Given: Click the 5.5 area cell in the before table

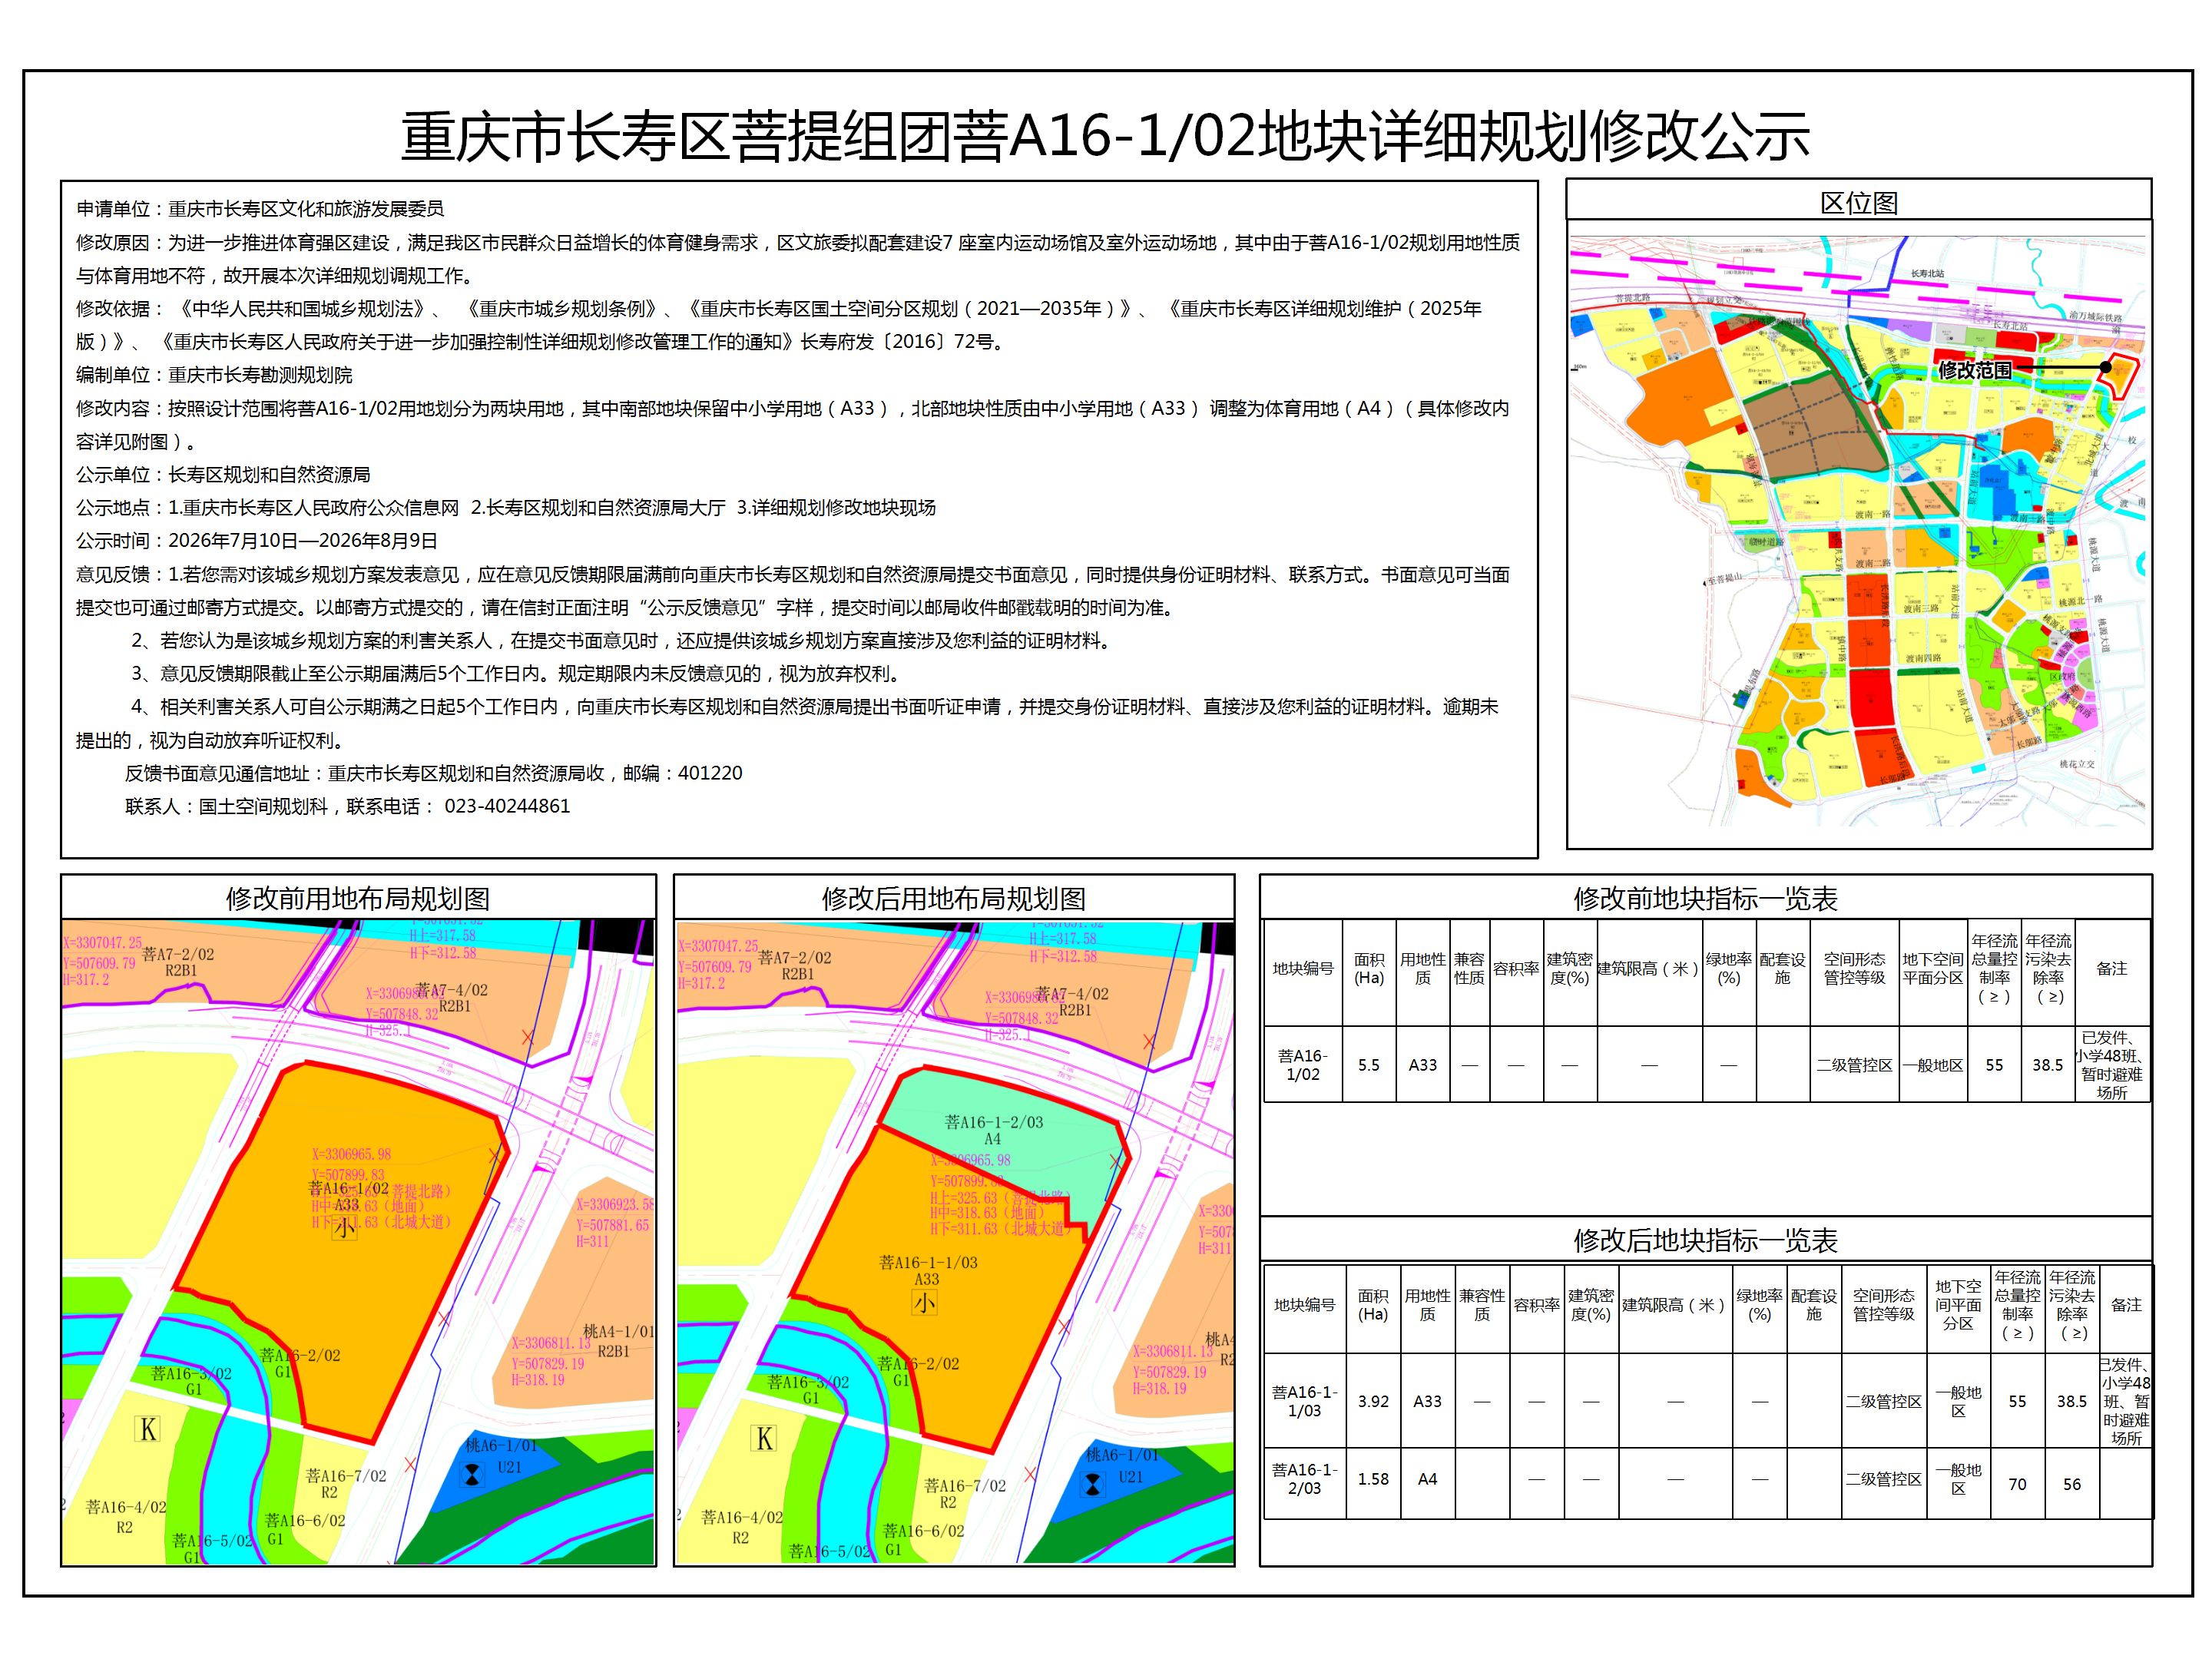Looking at the screenshot, I should pyautogui.click(x=1368, y=1065).
